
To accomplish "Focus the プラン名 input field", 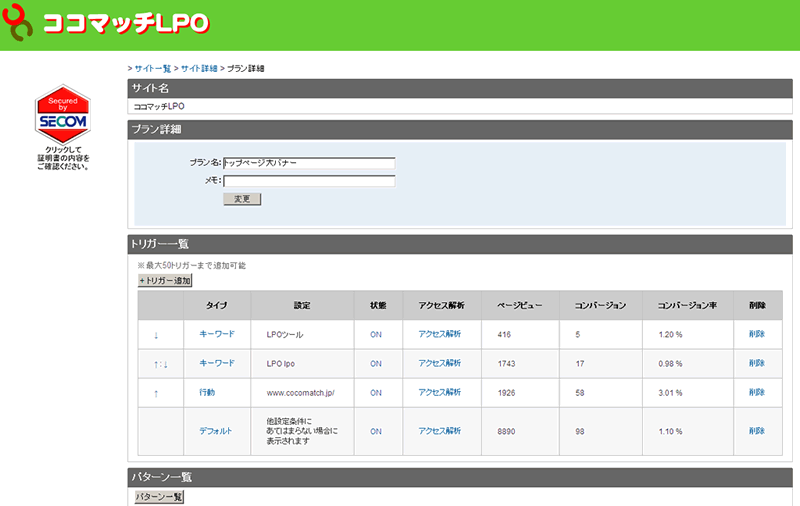I will click(x=309, y=163).
